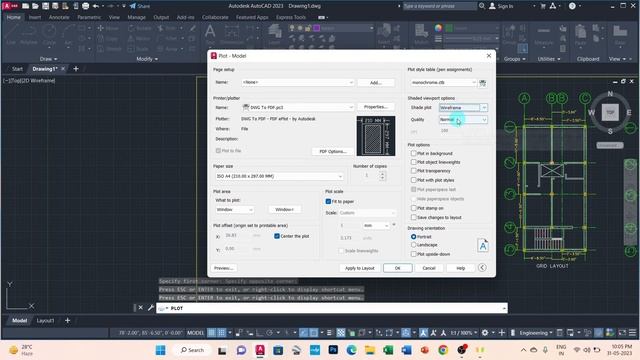Select Landscape orientation radio button

pyautogui.click(x=413, y=245)
